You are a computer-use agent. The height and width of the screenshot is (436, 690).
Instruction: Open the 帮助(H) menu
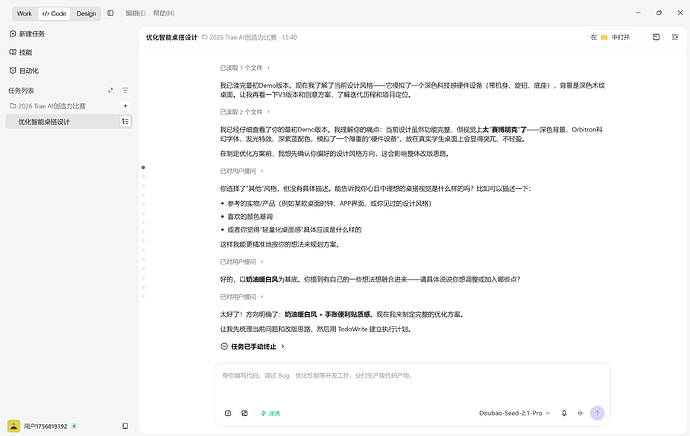(x=164, y=13)
